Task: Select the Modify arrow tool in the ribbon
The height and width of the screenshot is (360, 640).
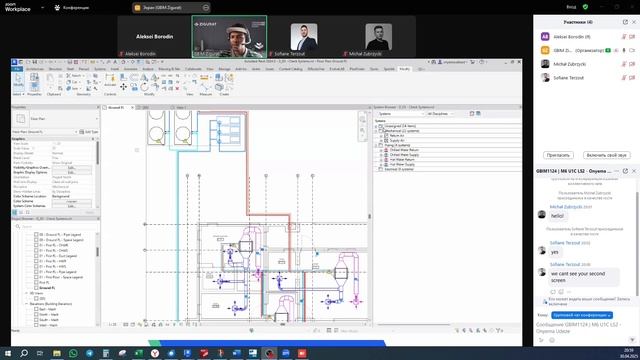Action: point(18,81)
